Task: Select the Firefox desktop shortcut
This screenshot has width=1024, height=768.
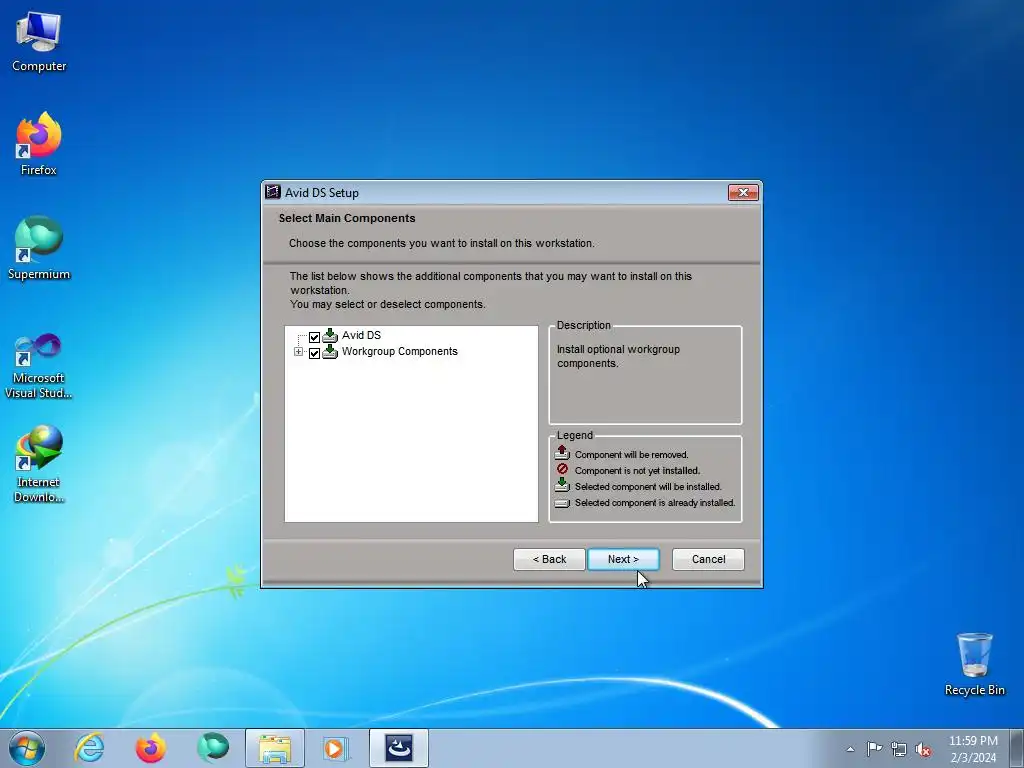Action: pyautogui.click(x=39, y=144)
